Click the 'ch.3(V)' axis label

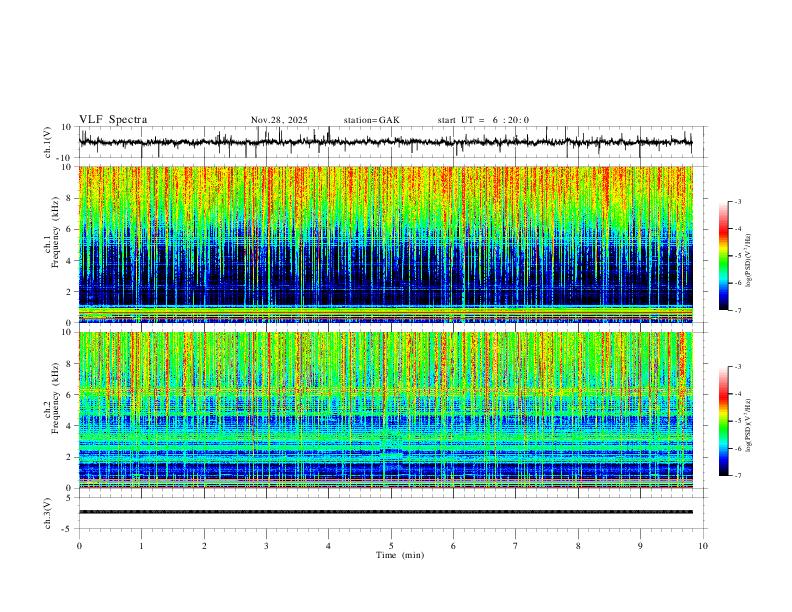[48, 514]
